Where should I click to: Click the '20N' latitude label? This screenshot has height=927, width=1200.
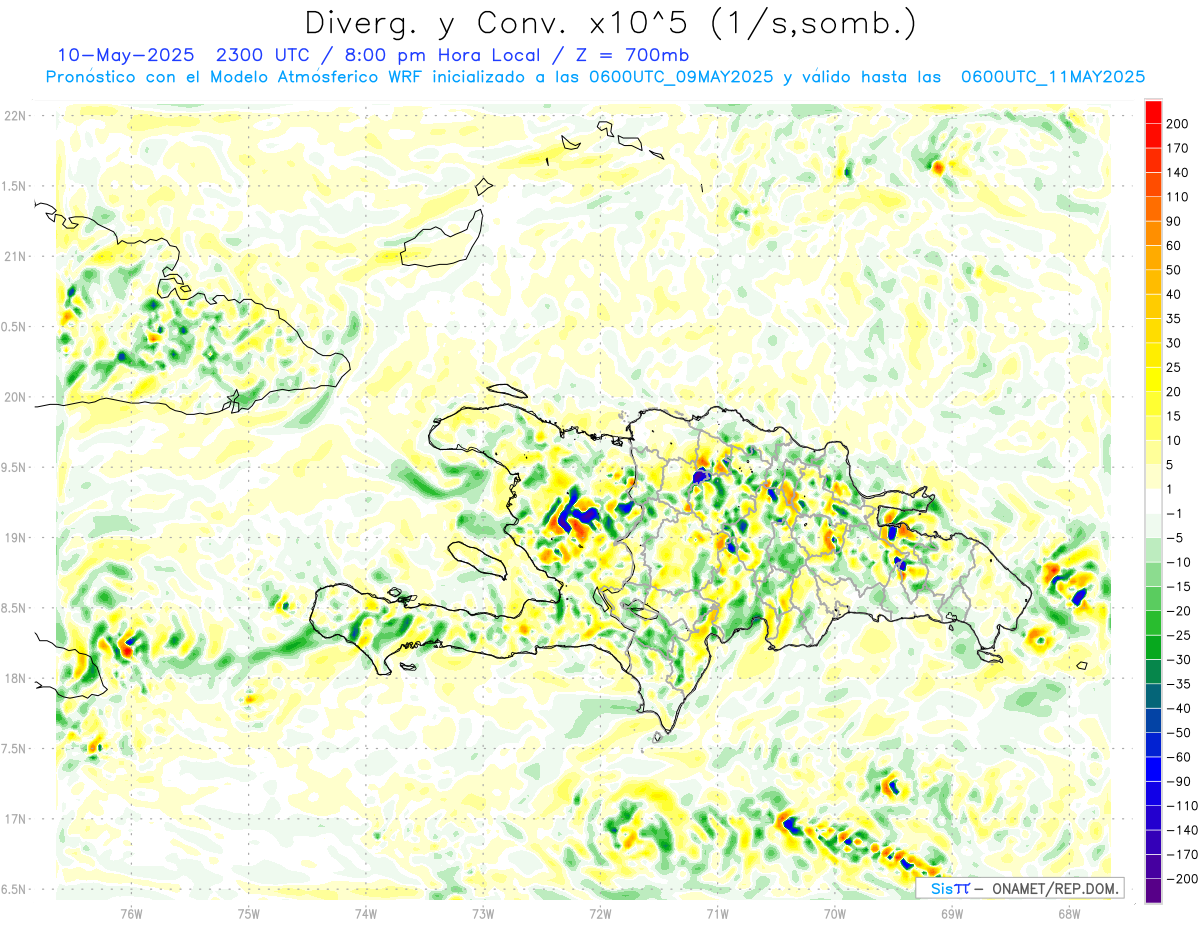pos(16,397)
